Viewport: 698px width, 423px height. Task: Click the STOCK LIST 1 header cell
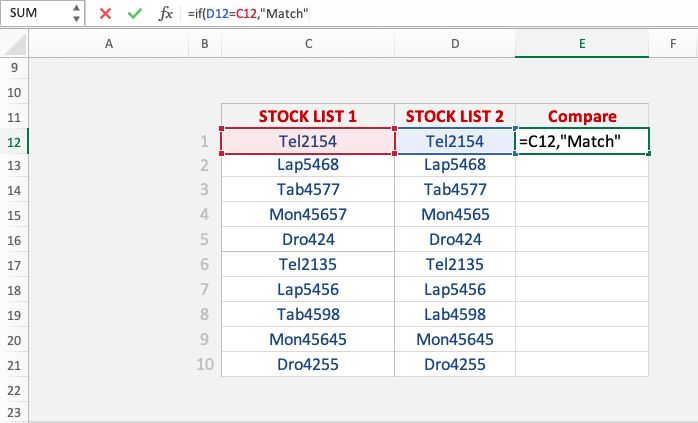click(x=308, y=116)
